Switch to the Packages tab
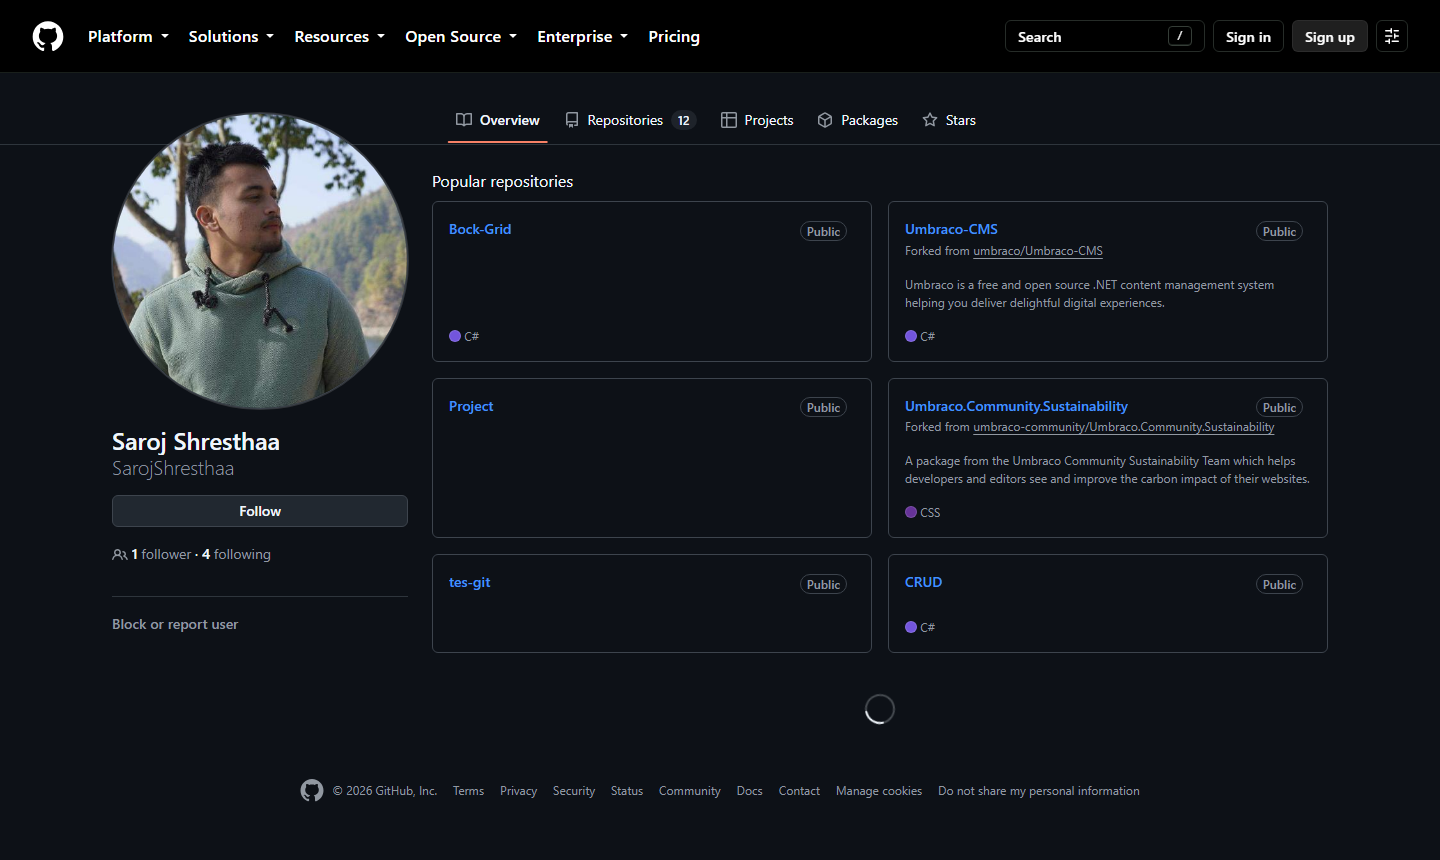This screenshot has width=1440, height=860. click(x=858, y=120)
